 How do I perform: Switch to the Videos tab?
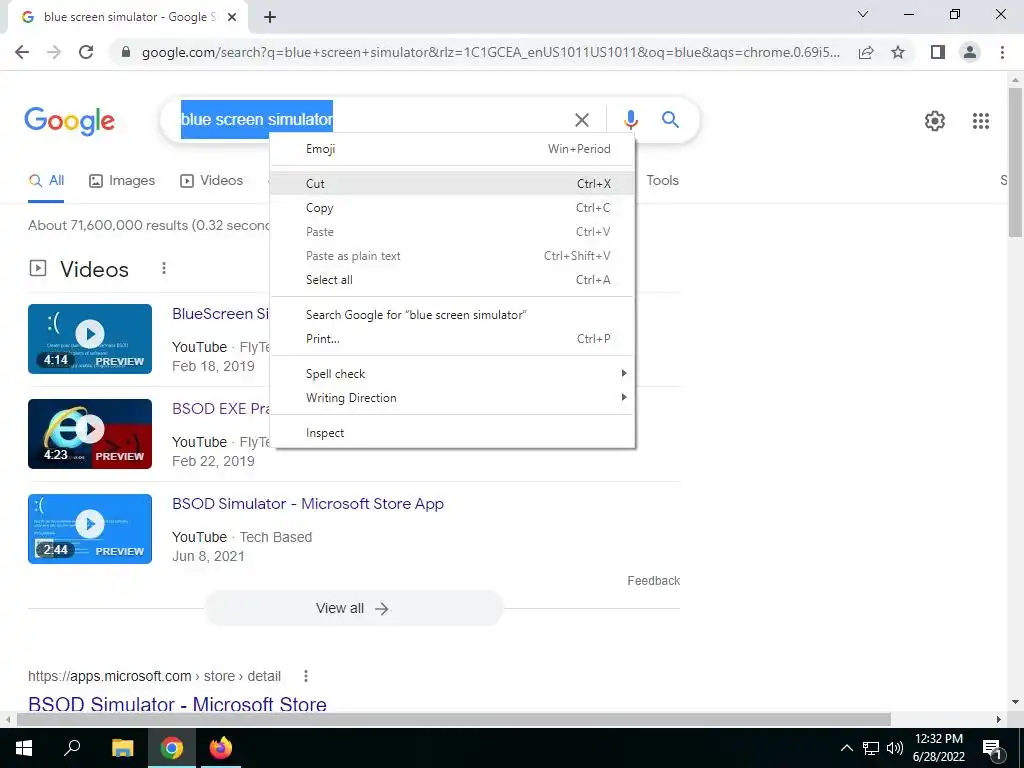tap(211, 181)
